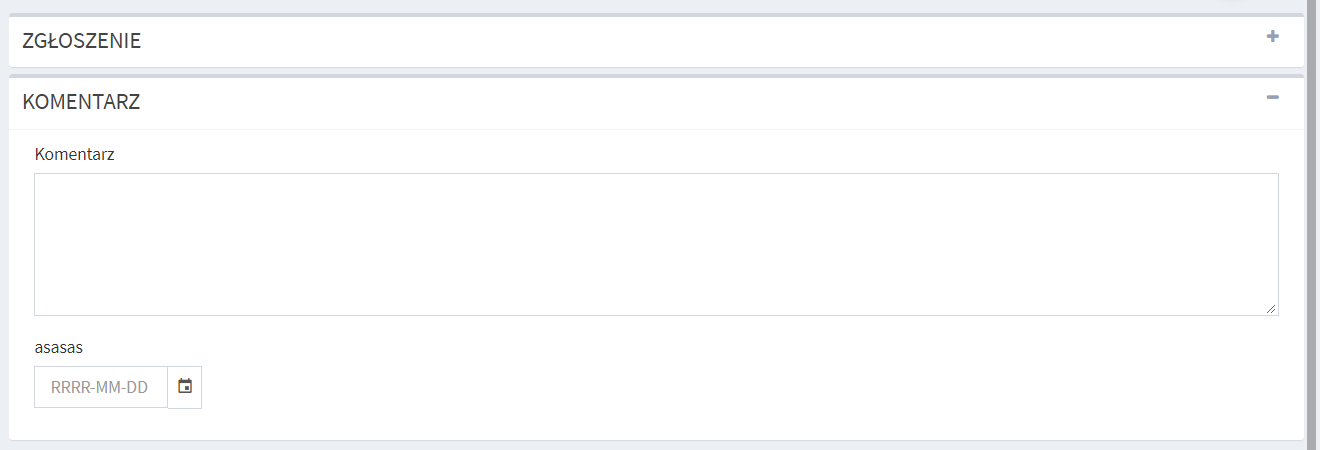This screenshot has height=450, width=1320.
Task: Click the ZGŁOSZENIE panel title text
Action: 81,41
